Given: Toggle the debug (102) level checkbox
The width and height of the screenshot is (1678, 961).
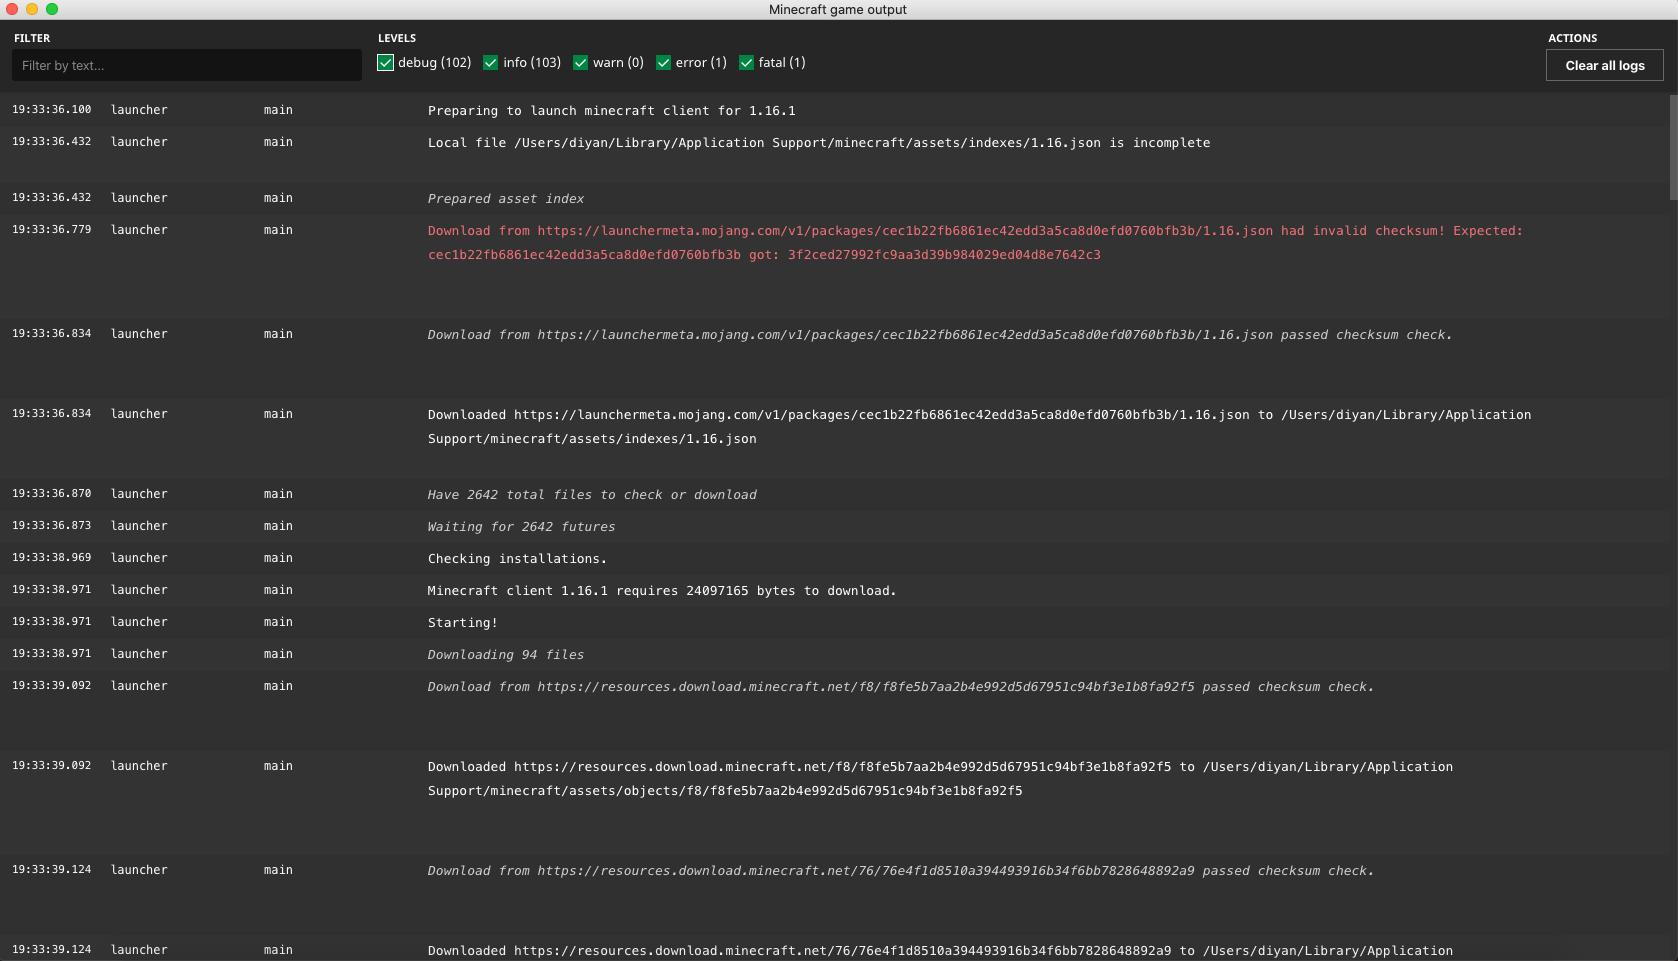Looking at the screenshot, I should [386, 63].
